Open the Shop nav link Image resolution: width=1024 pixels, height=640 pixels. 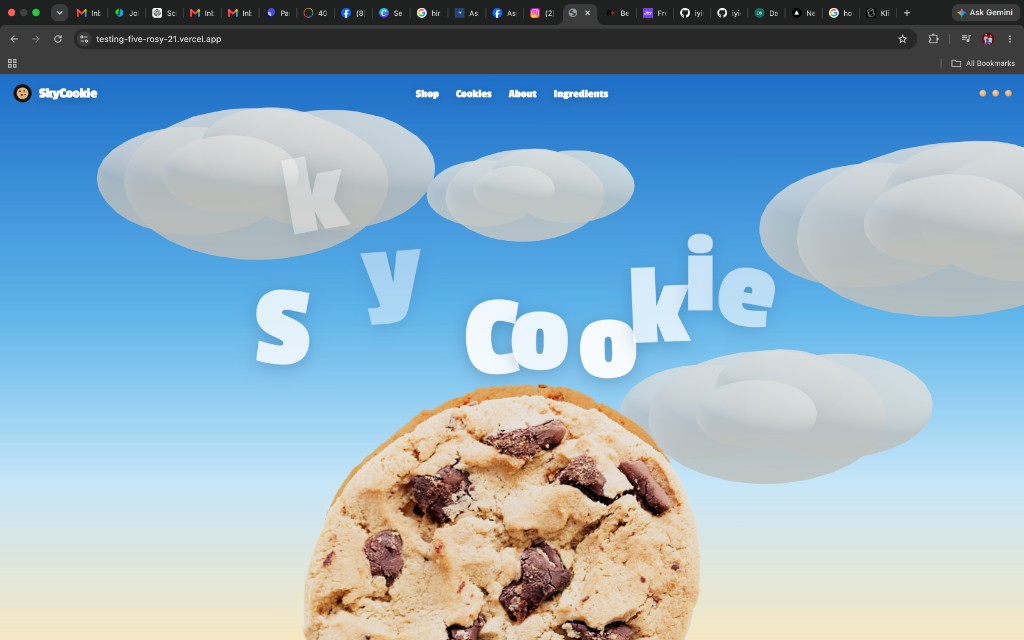427,94
